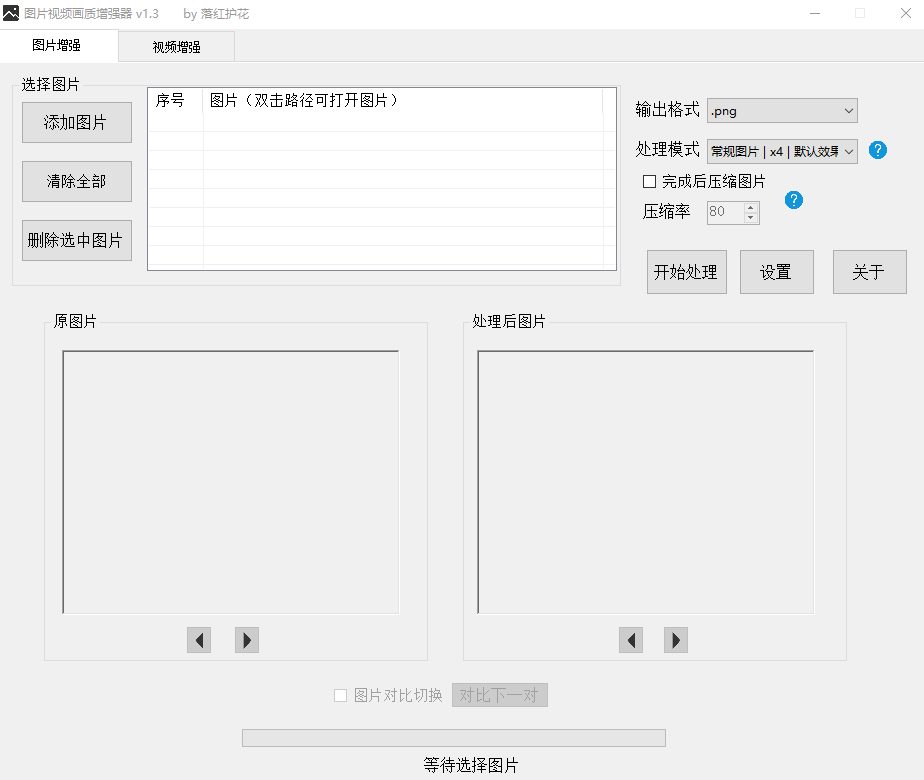
Task: Click the 压缩率 value field showing 80
Action: [725, 212]
